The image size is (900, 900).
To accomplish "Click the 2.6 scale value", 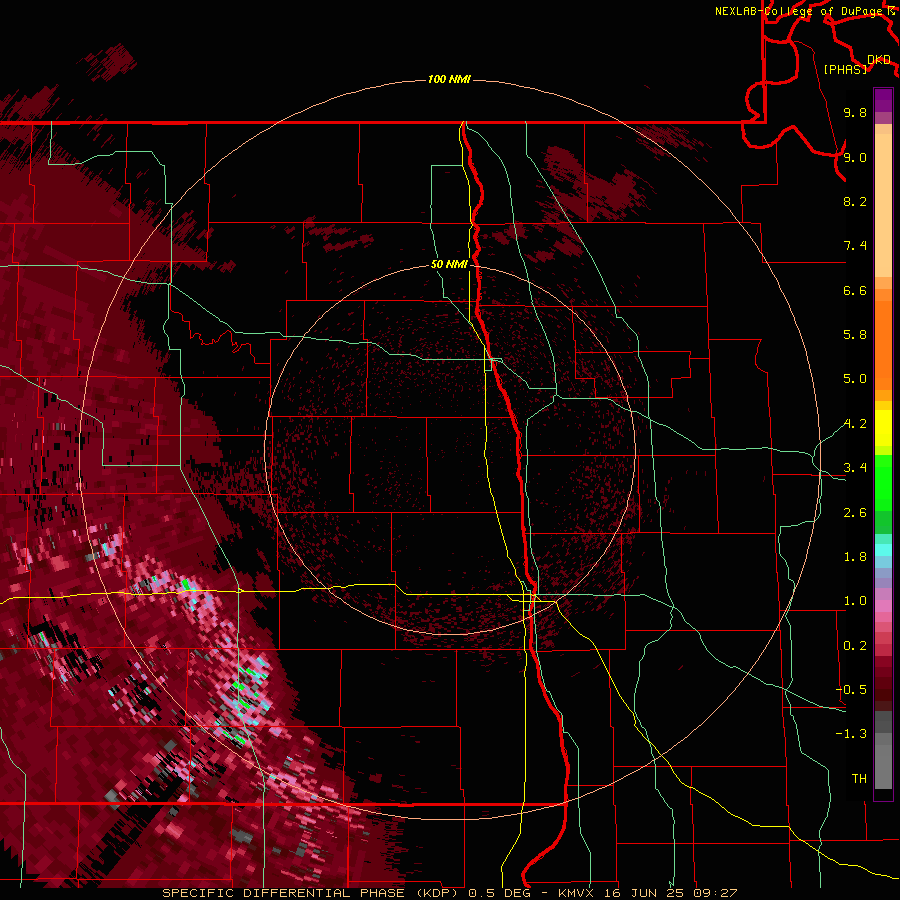I will [855, 513].
